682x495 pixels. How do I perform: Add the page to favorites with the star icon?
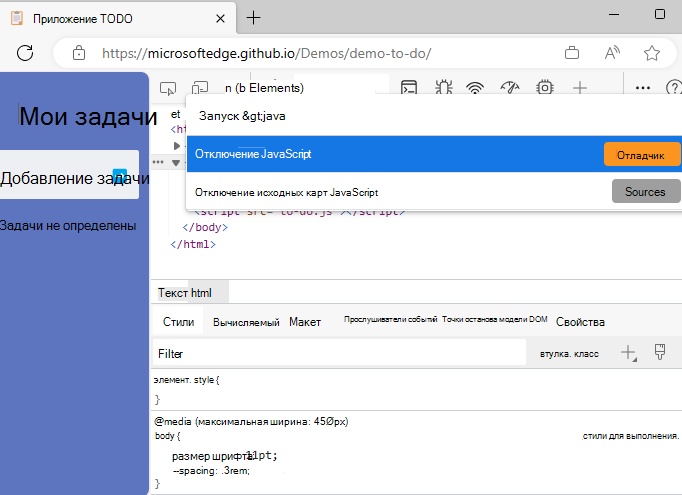(x=652, y=53)
